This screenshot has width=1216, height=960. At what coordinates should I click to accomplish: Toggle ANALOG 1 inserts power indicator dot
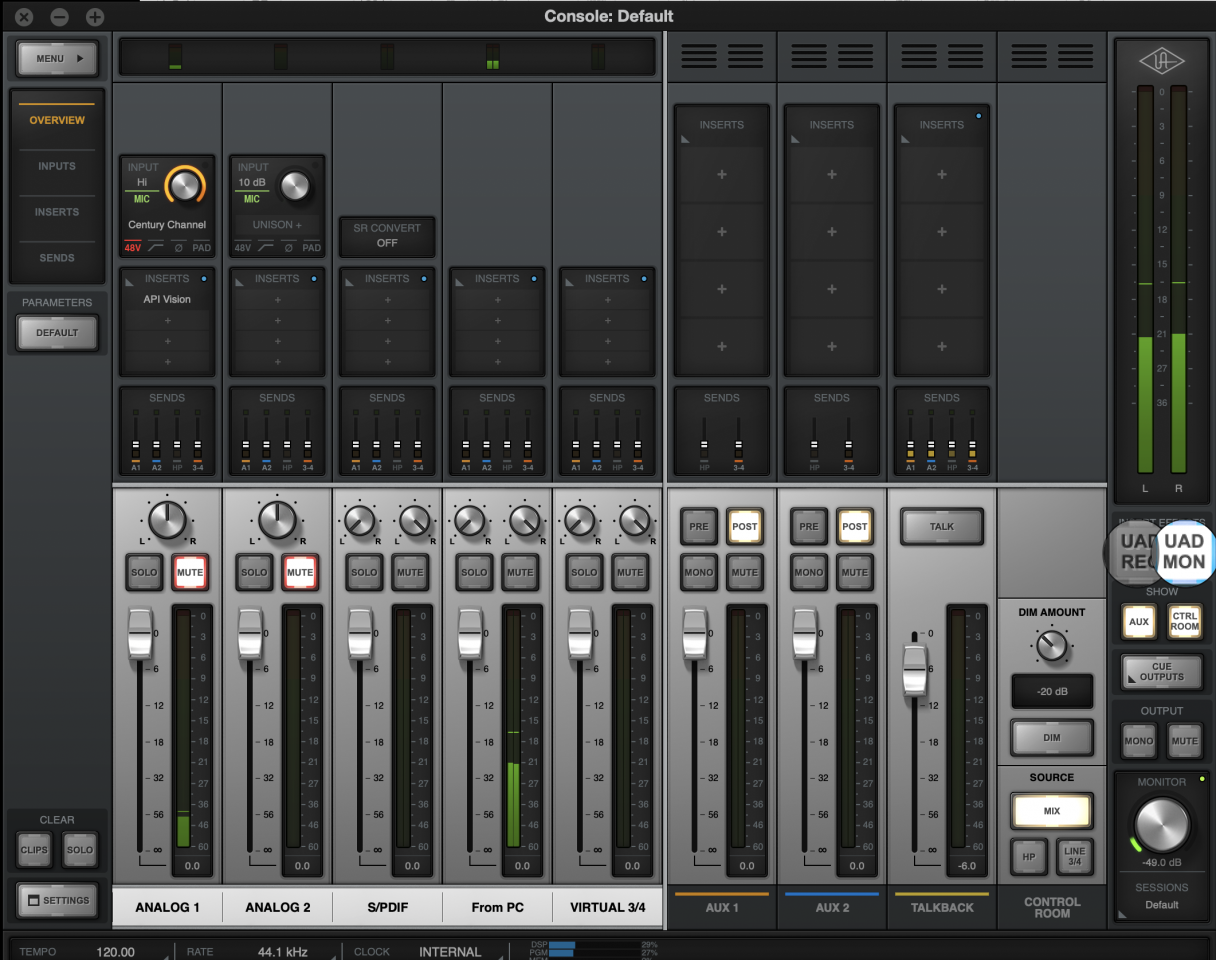pos(203,278)
